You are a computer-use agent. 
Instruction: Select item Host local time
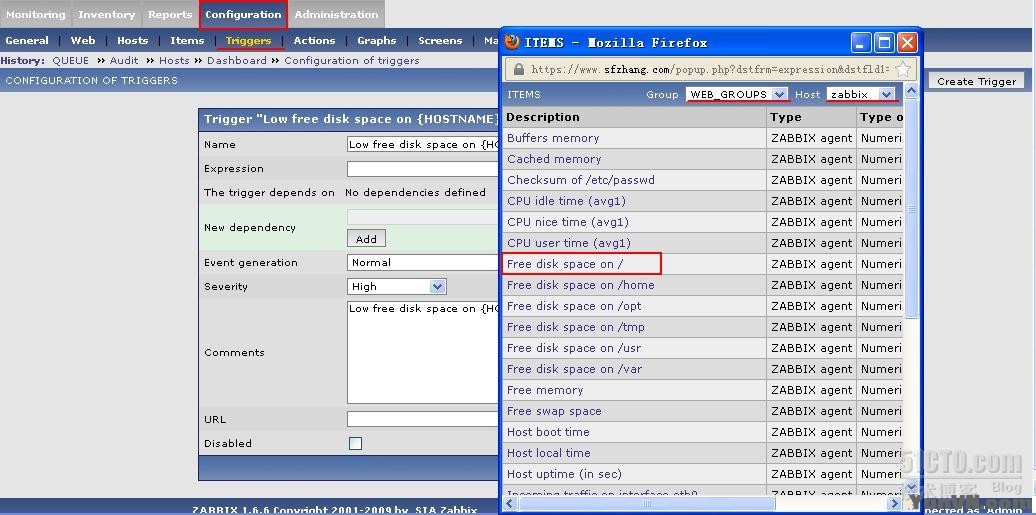[x=548, y=454]
